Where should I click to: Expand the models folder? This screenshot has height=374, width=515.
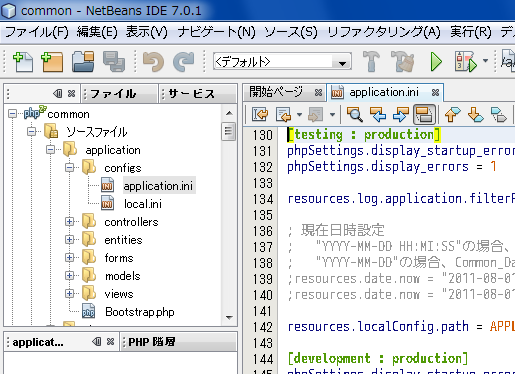click(70, 276)
